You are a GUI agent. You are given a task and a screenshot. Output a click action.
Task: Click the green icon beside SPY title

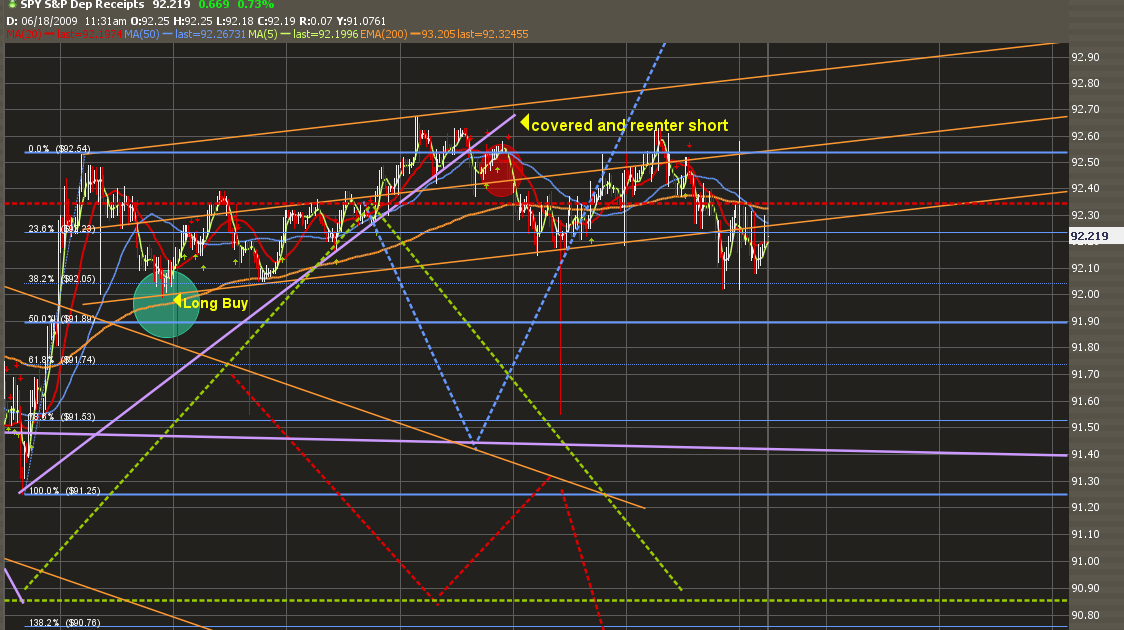coord(12,4)
